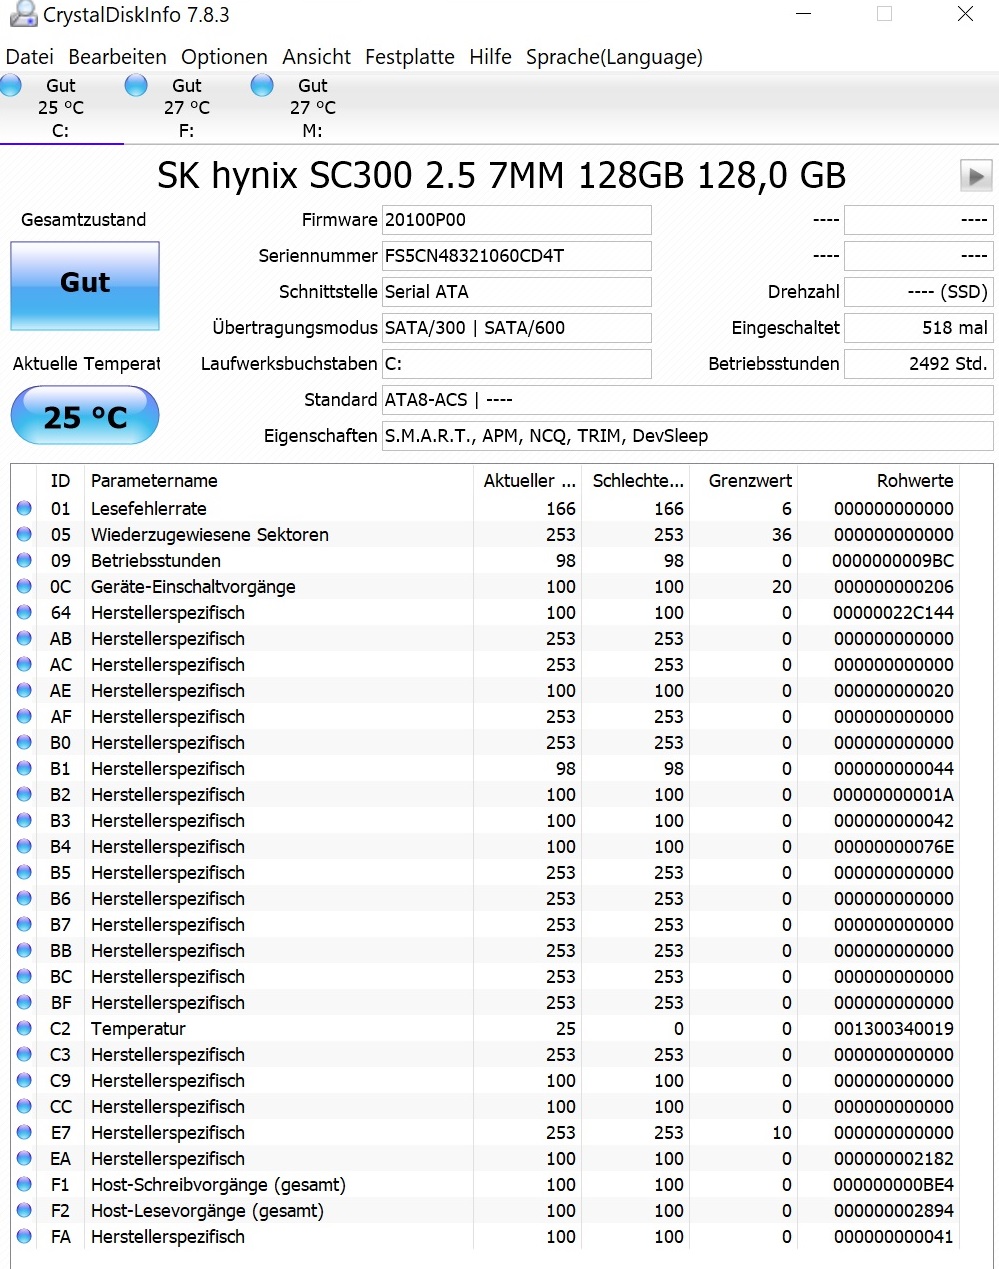Click status icon of attribute row AC
This screenshot has height=1269, width=999.
pyautogui.click(x=24, y=665)
